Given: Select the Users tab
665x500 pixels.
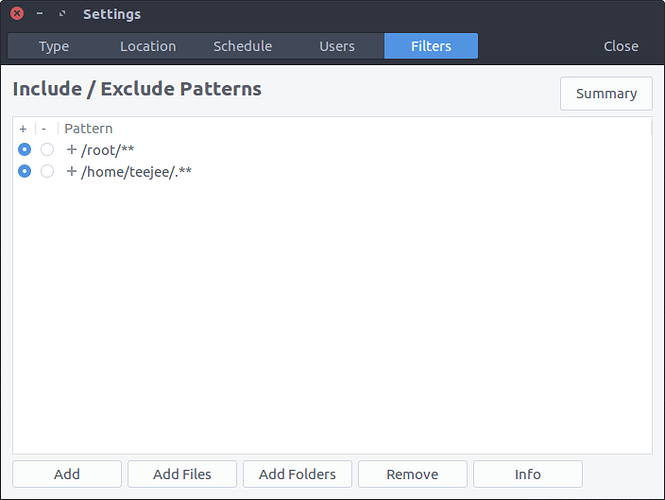Looking at the screenshot, I should point(337,46).
